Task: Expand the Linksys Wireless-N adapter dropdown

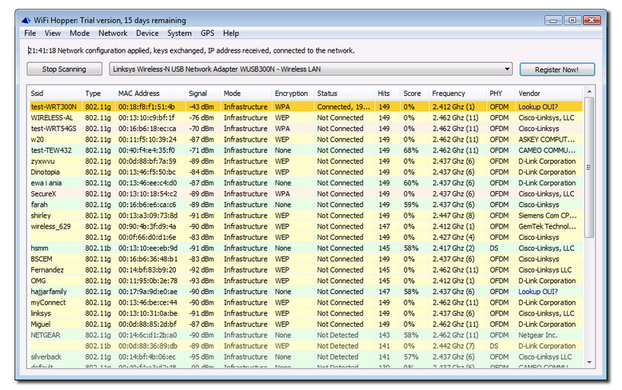Action: (x=507, y=69)
